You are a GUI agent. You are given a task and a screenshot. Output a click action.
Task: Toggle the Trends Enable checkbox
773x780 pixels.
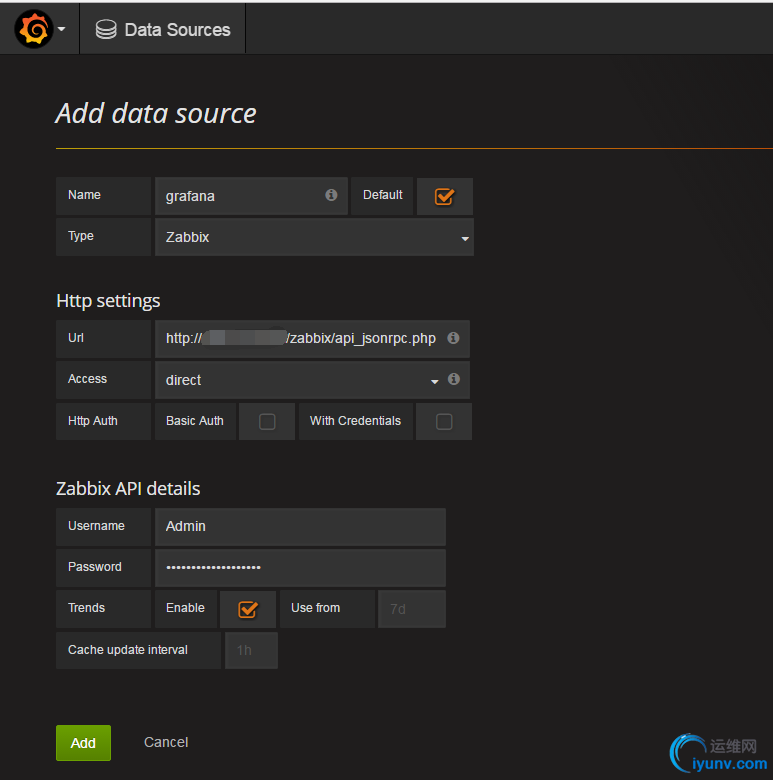pyautogui.click(x=248, y=609)
